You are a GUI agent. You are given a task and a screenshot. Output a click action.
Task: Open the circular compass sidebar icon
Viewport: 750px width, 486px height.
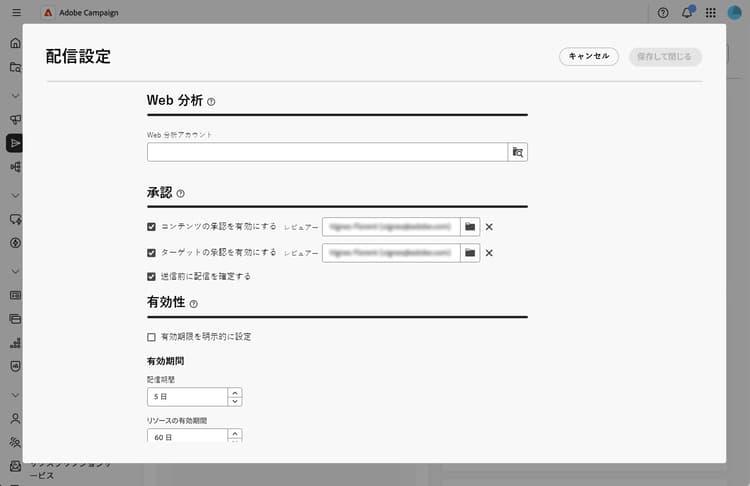(x=15, y=243)
